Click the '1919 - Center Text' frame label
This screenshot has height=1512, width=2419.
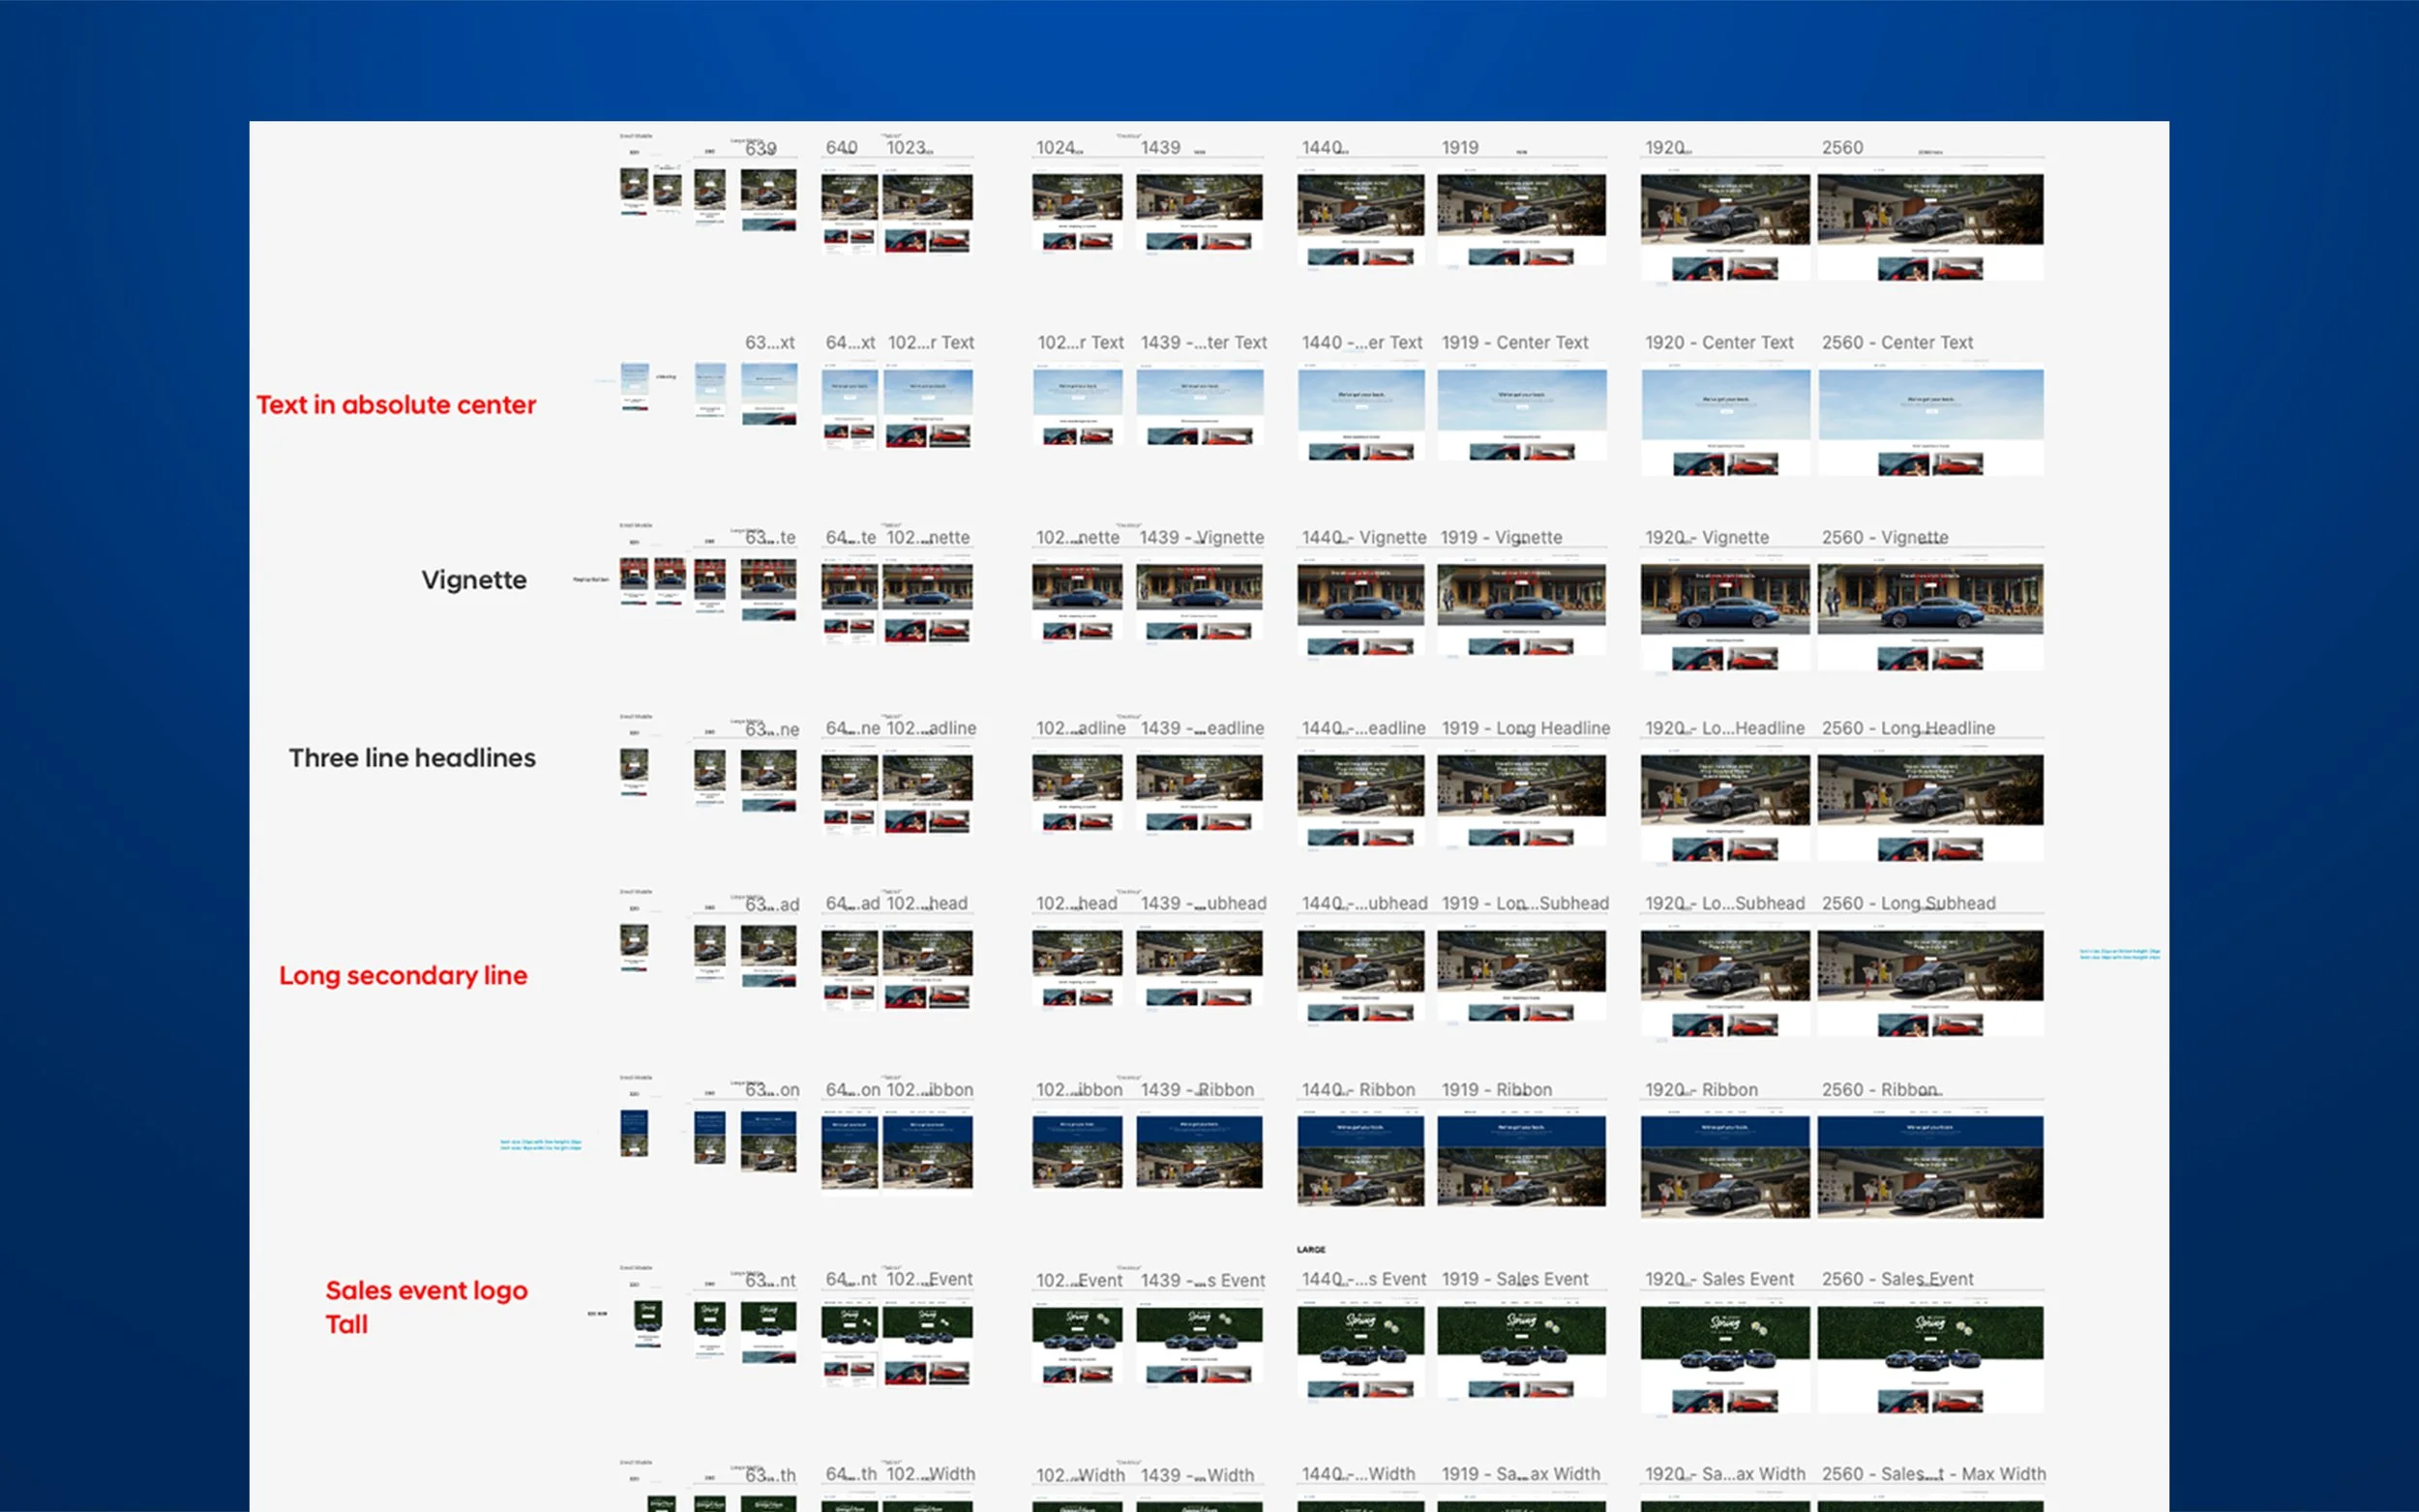[x=1514, y=343]
